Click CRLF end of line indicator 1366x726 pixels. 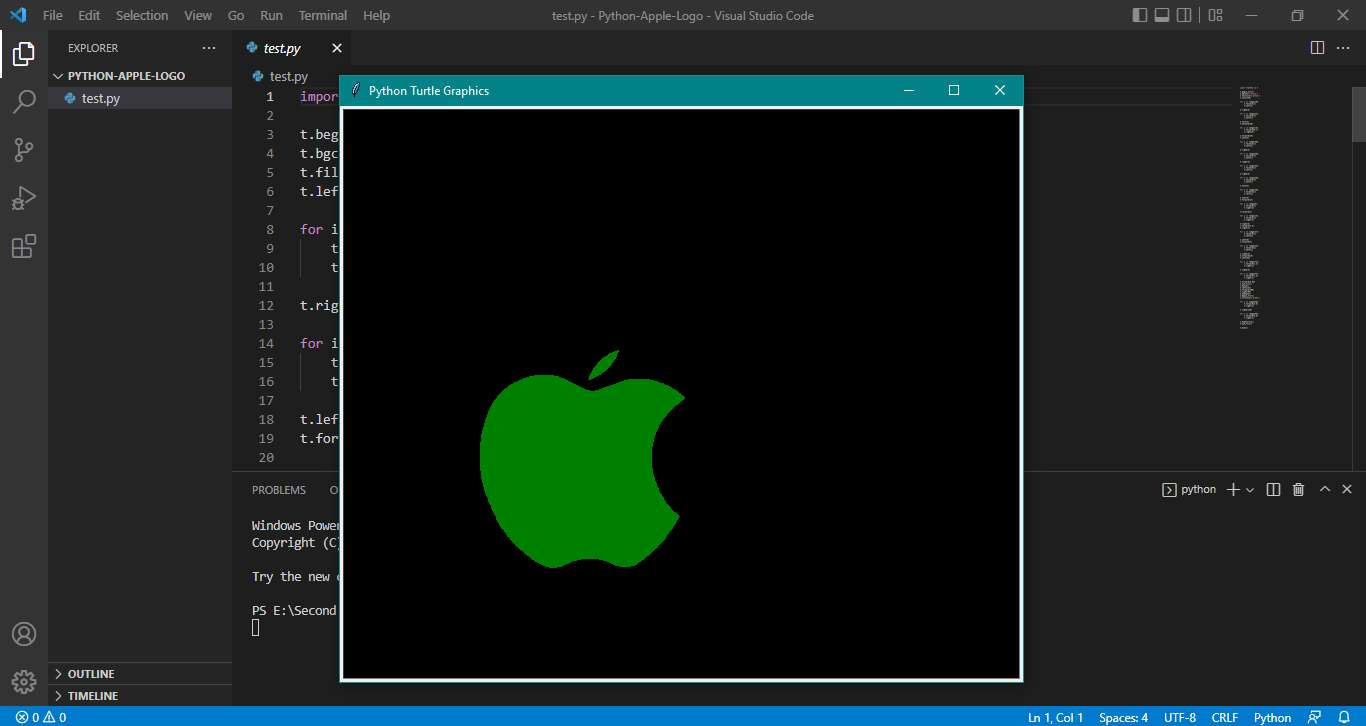(x=1225, y=717)
